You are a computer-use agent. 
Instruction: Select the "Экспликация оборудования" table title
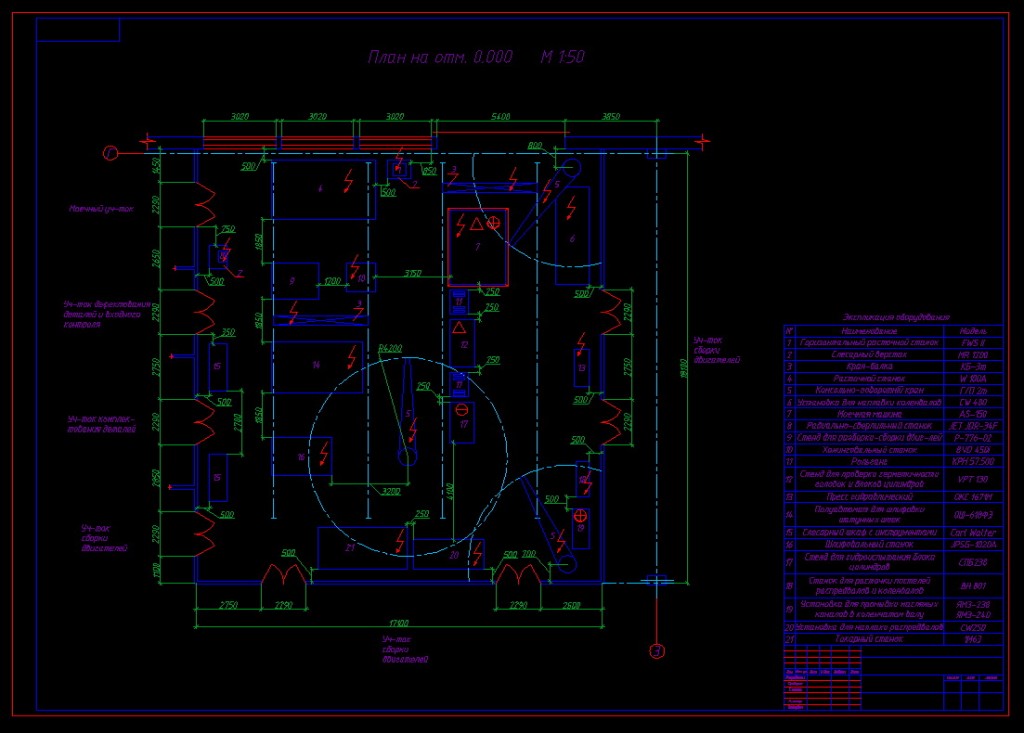[x=896, y=318]
